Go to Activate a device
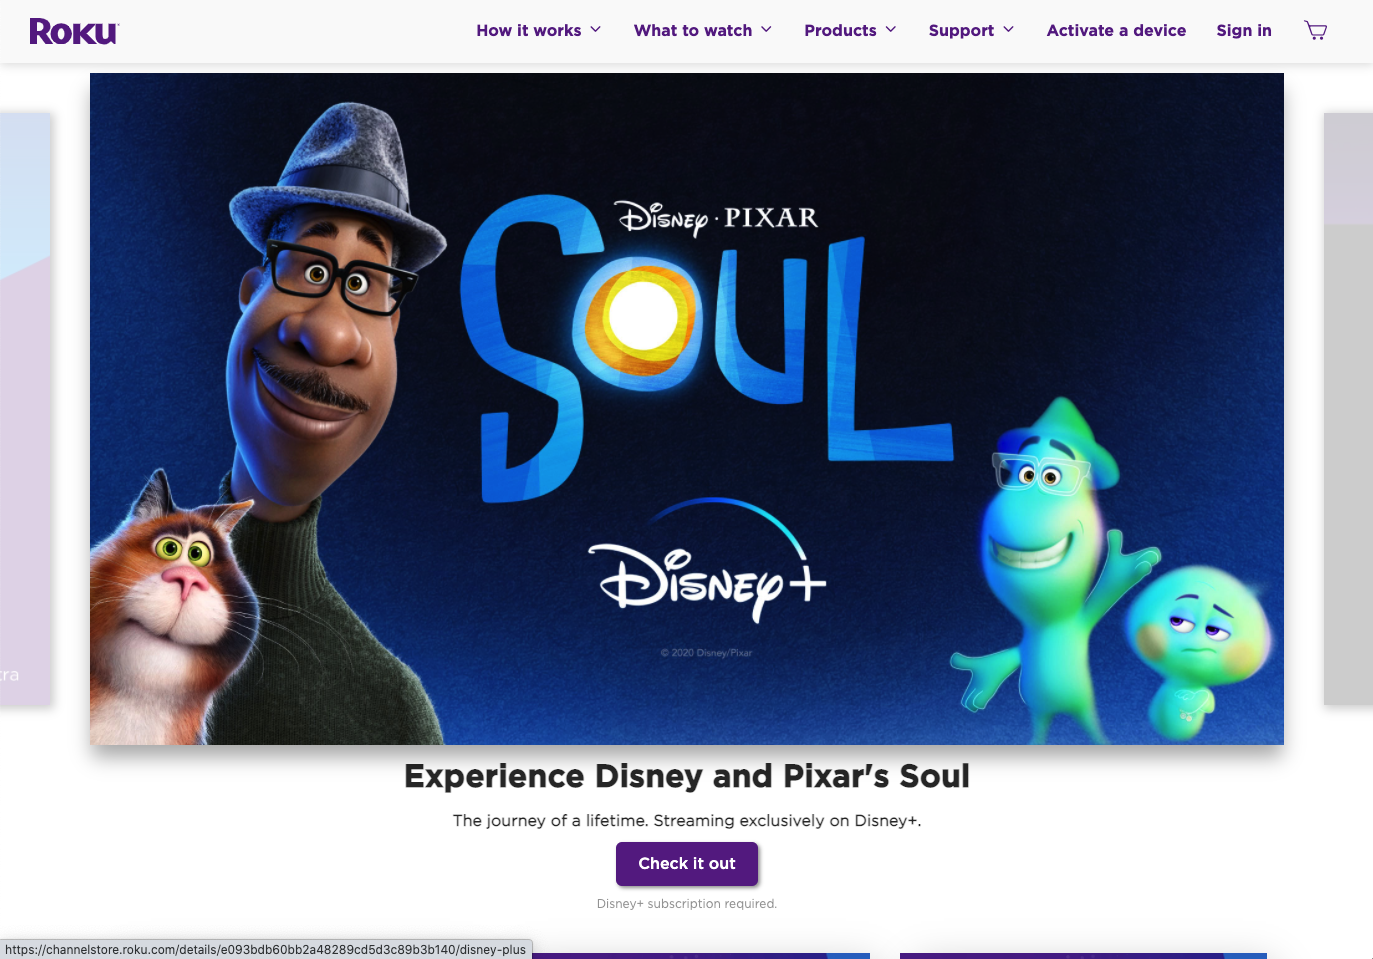 pyautogui.click(x=1116, y=31)
